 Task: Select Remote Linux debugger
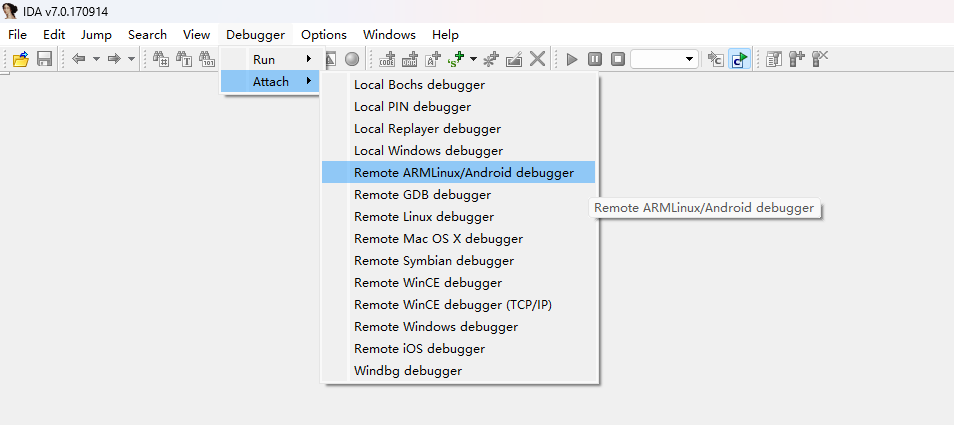(x=459, y=216)
